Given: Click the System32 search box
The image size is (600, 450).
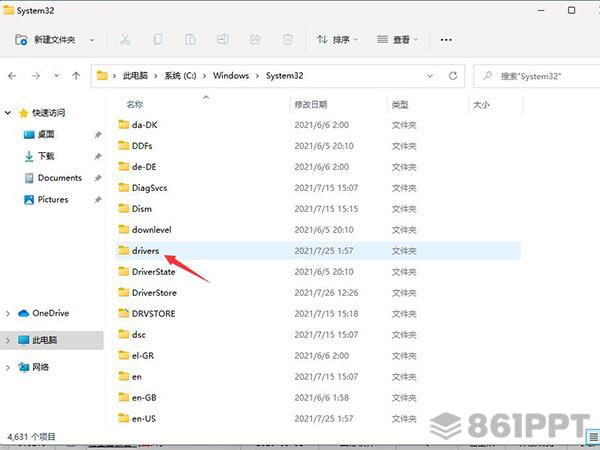Looking at the screenshot, I should [535, 76].
